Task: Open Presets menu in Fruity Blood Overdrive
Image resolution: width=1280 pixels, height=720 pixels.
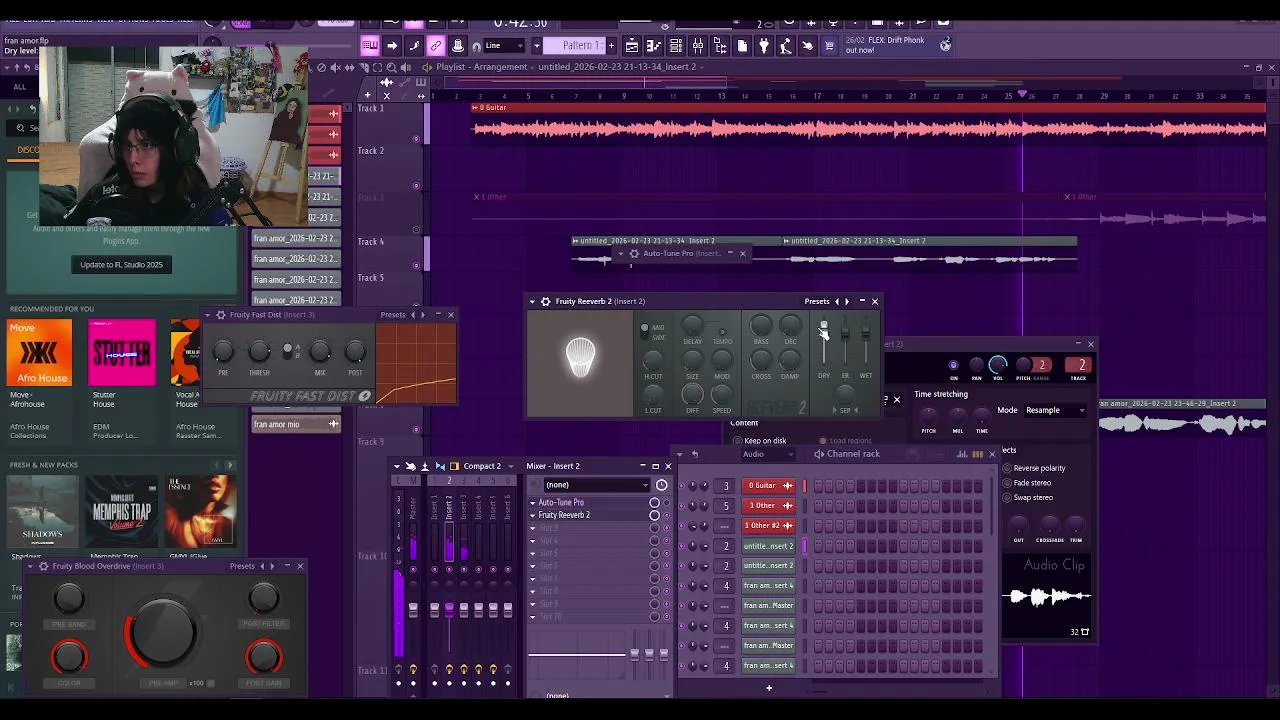Action: point(242,566)
